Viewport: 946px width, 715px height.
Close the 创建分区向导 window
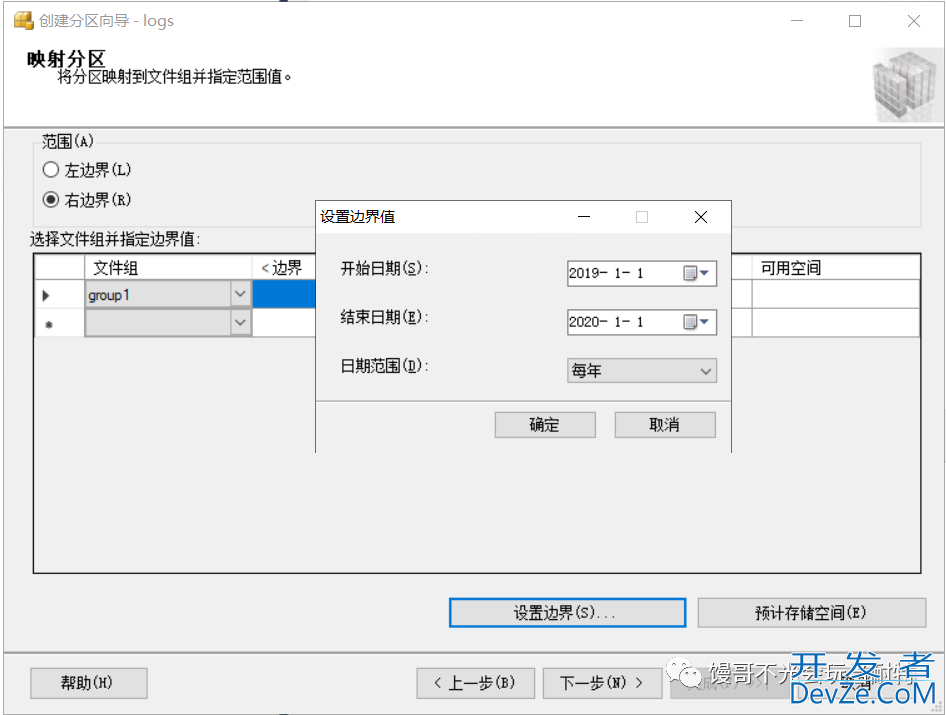tap(913, 21)
